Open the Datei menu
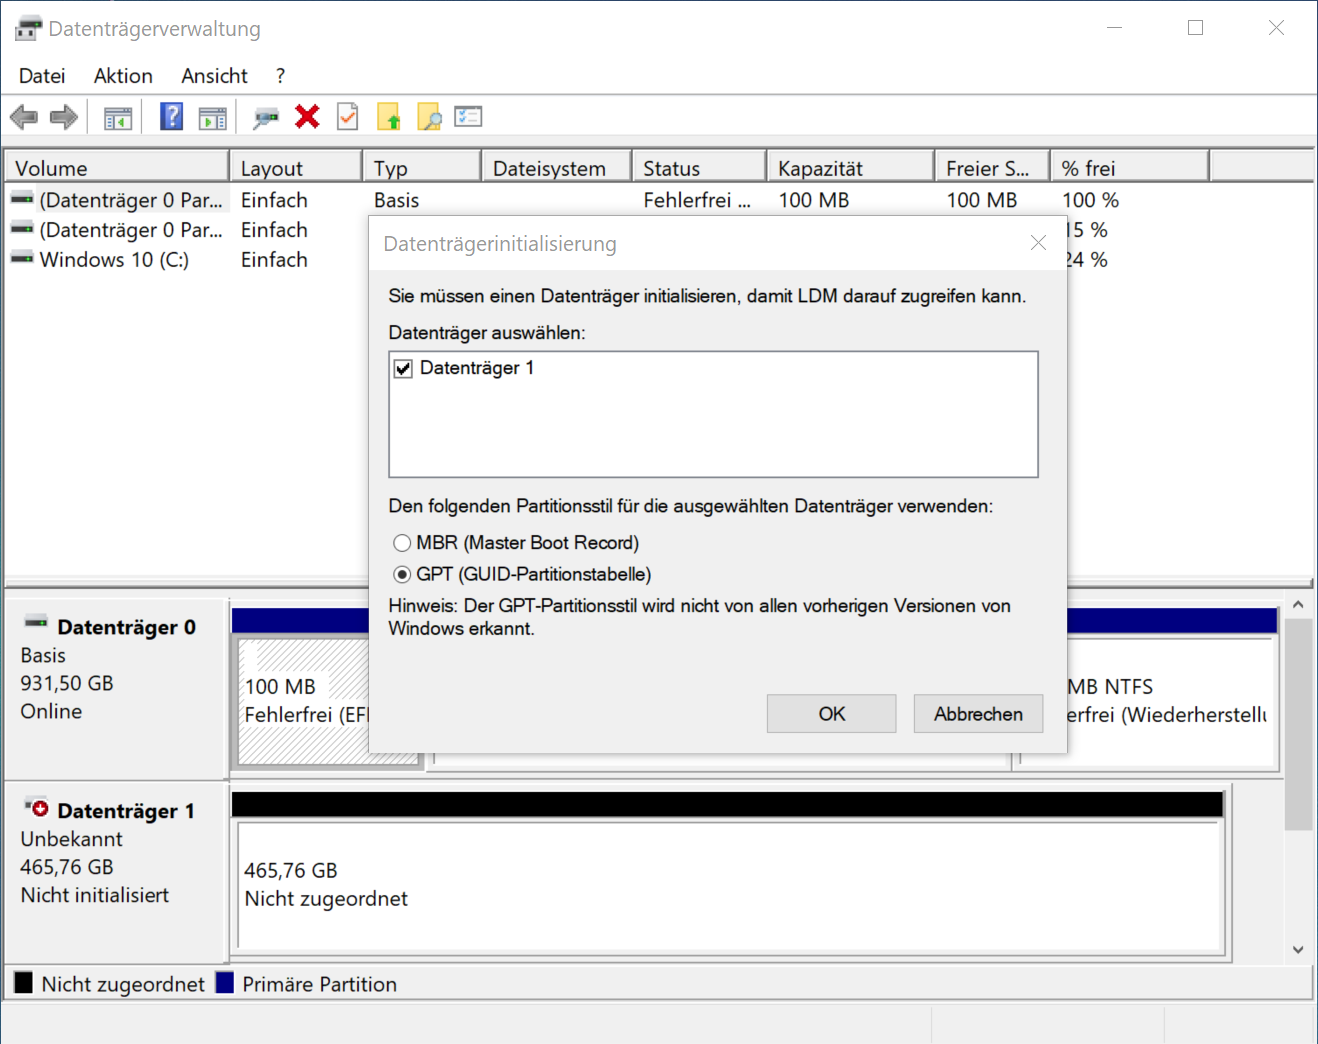The width and height of the screenshot is (1318, 1044). 42,76
